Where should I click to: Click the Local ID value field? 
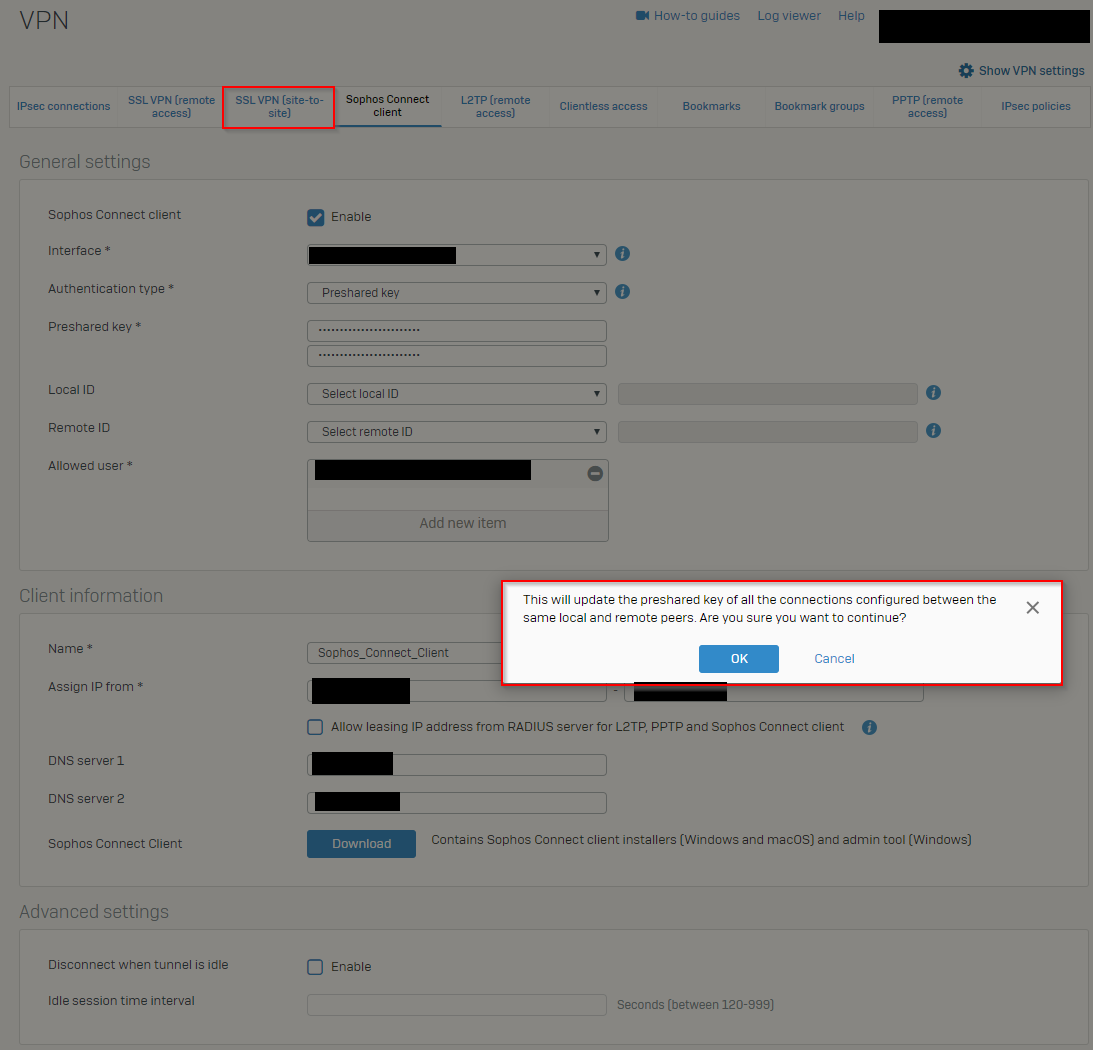pos(767,394)
